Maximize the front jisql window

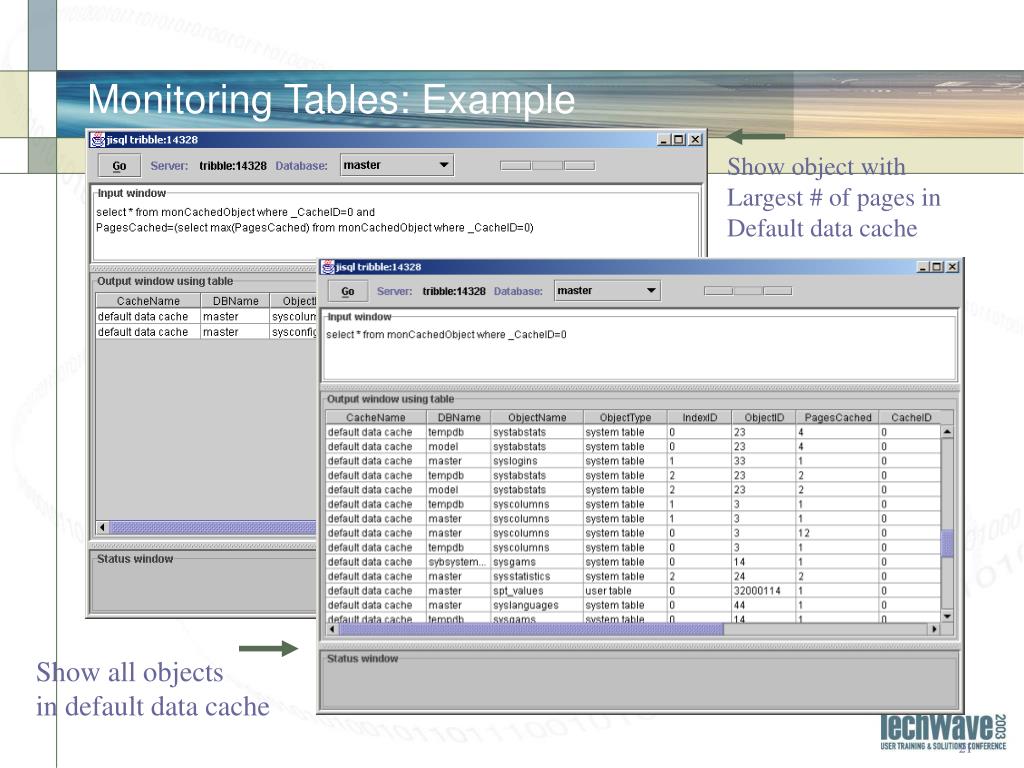[937, 267]
